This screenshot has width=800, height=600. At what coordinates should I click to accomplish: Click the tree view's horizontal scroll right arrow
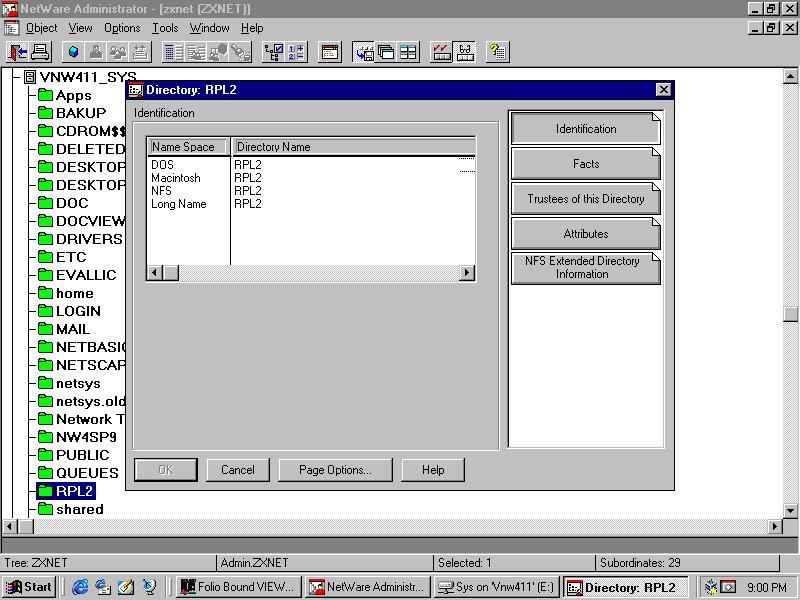point(774,526)
